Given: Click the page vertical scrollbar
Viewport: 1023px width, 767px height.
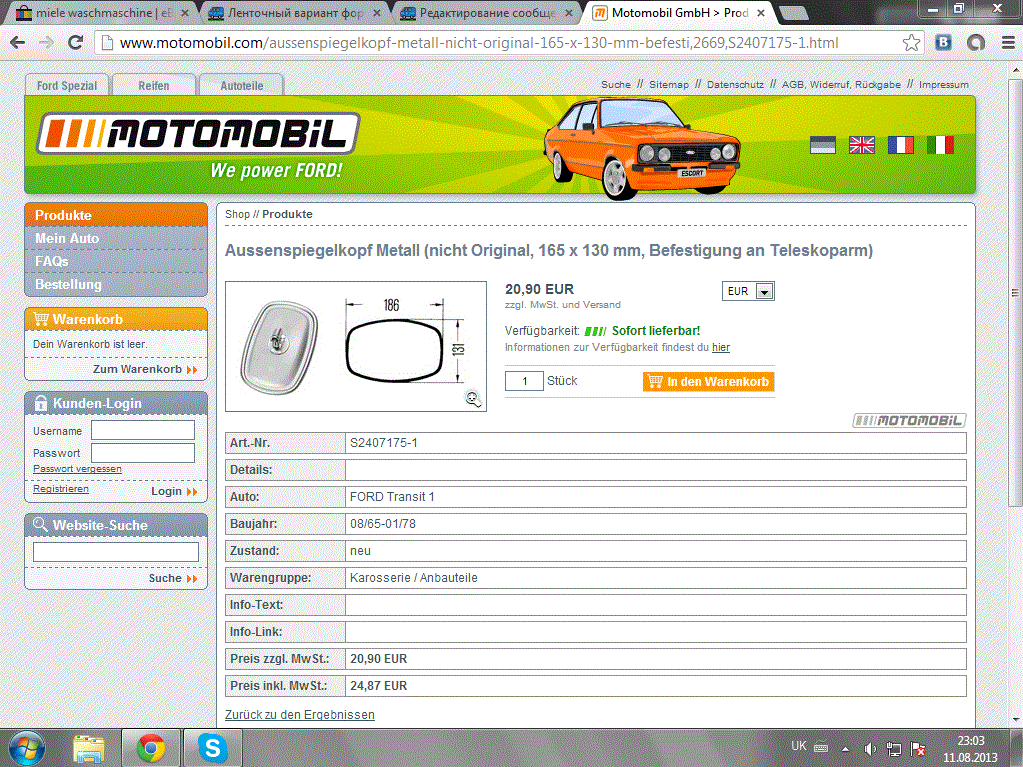Looking at the screenshot, I should click(1016, 291).
